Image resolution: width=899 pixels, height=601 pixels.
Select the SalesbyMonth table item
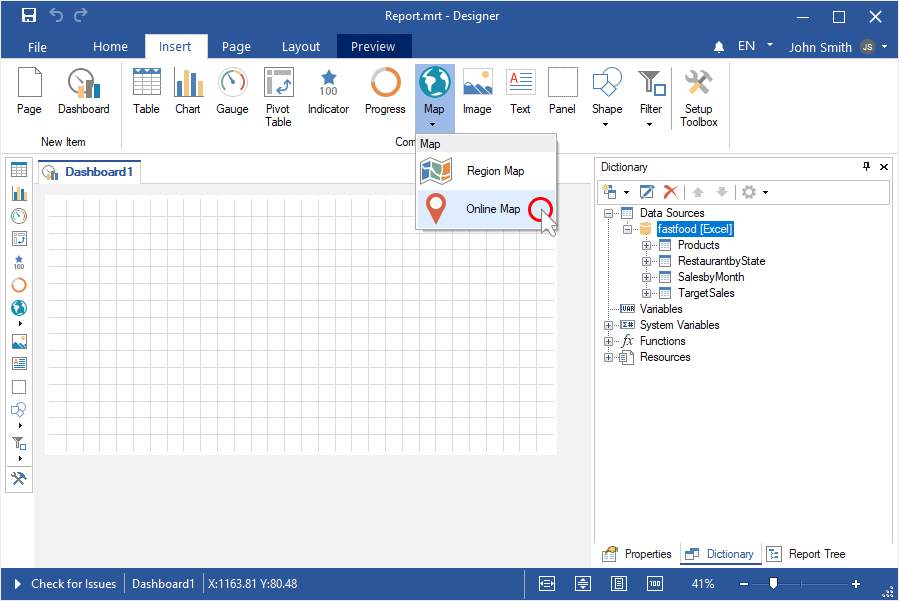[x=710, y=277]
